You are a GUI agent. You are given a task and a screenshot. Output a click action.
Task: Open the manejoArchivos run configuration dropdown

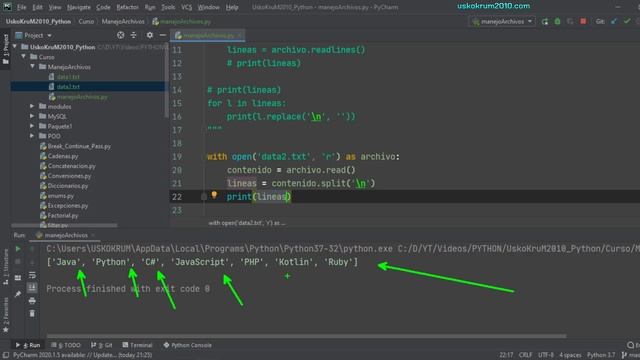(502, 21)
